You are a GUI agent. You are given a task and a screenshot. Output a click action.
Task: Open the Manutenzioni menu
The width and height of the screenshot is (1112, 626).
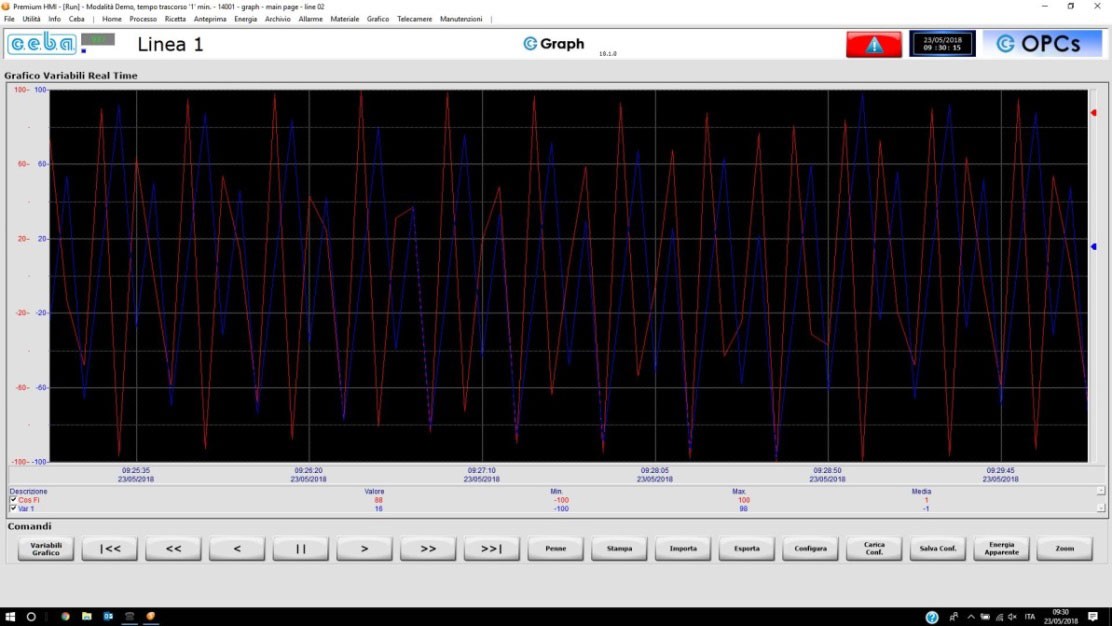(x=461, y=19)
